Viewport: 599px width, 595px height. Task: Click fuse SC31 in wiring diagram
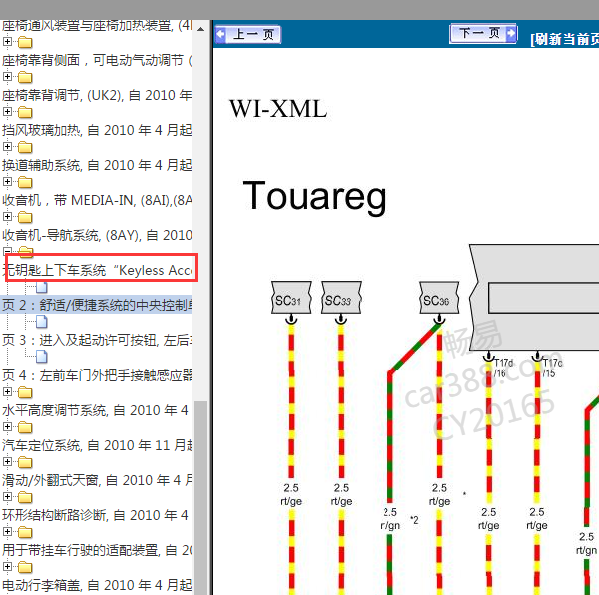[291, 298]
